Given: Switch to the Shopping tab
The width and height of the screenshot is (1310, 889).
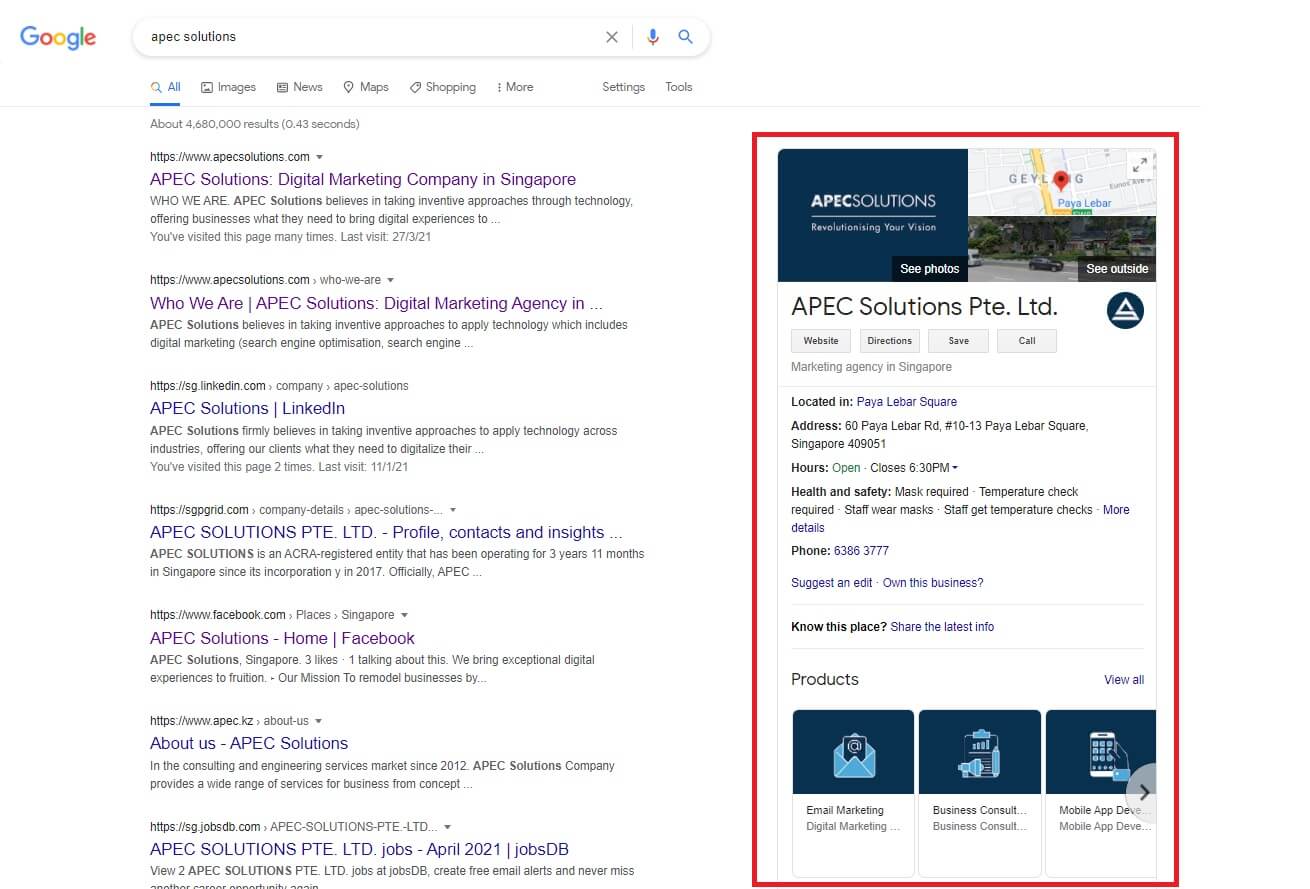Looking at the screenshot, I should click(443, 87).
